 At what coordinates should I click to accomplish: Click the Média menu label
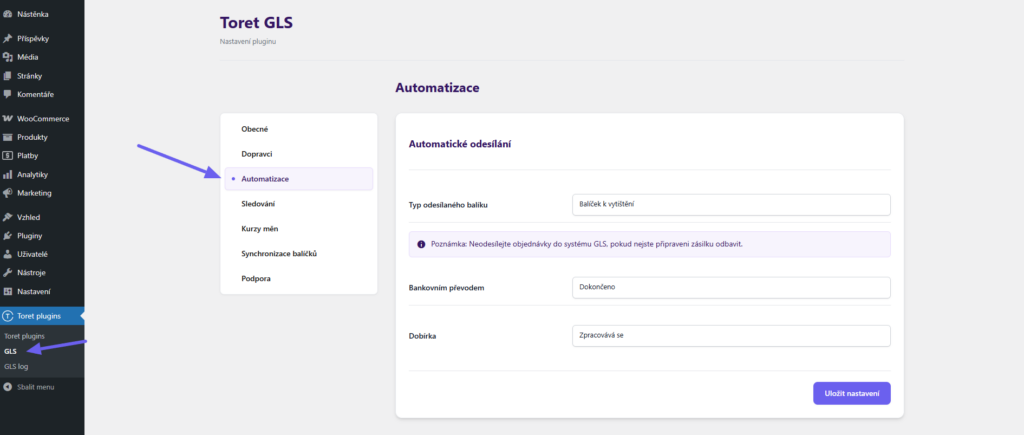click(27, 57)
